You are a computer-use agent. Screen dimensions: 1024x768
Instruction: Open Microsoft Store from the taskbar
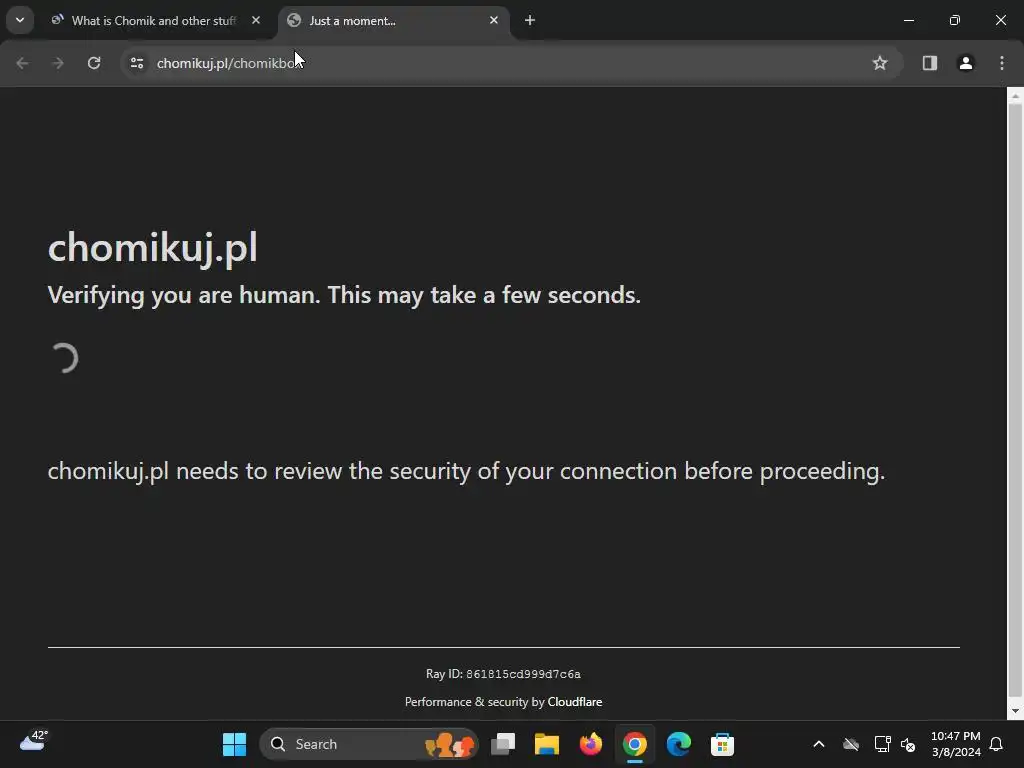722,744
